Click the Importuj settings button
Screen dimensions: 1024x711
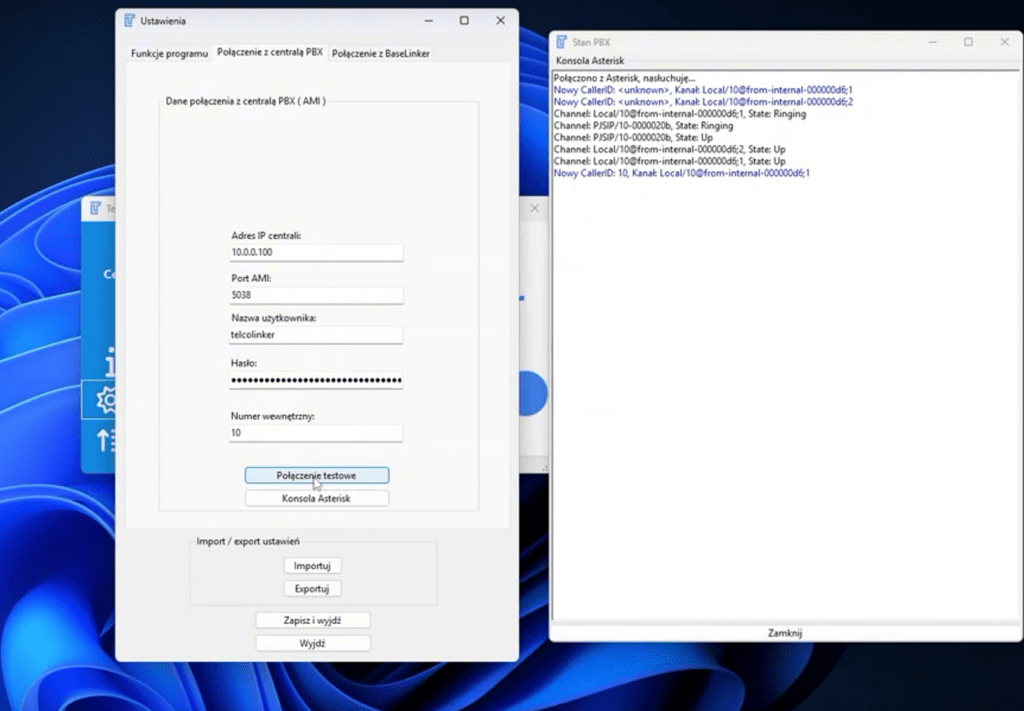click(312, 566)
